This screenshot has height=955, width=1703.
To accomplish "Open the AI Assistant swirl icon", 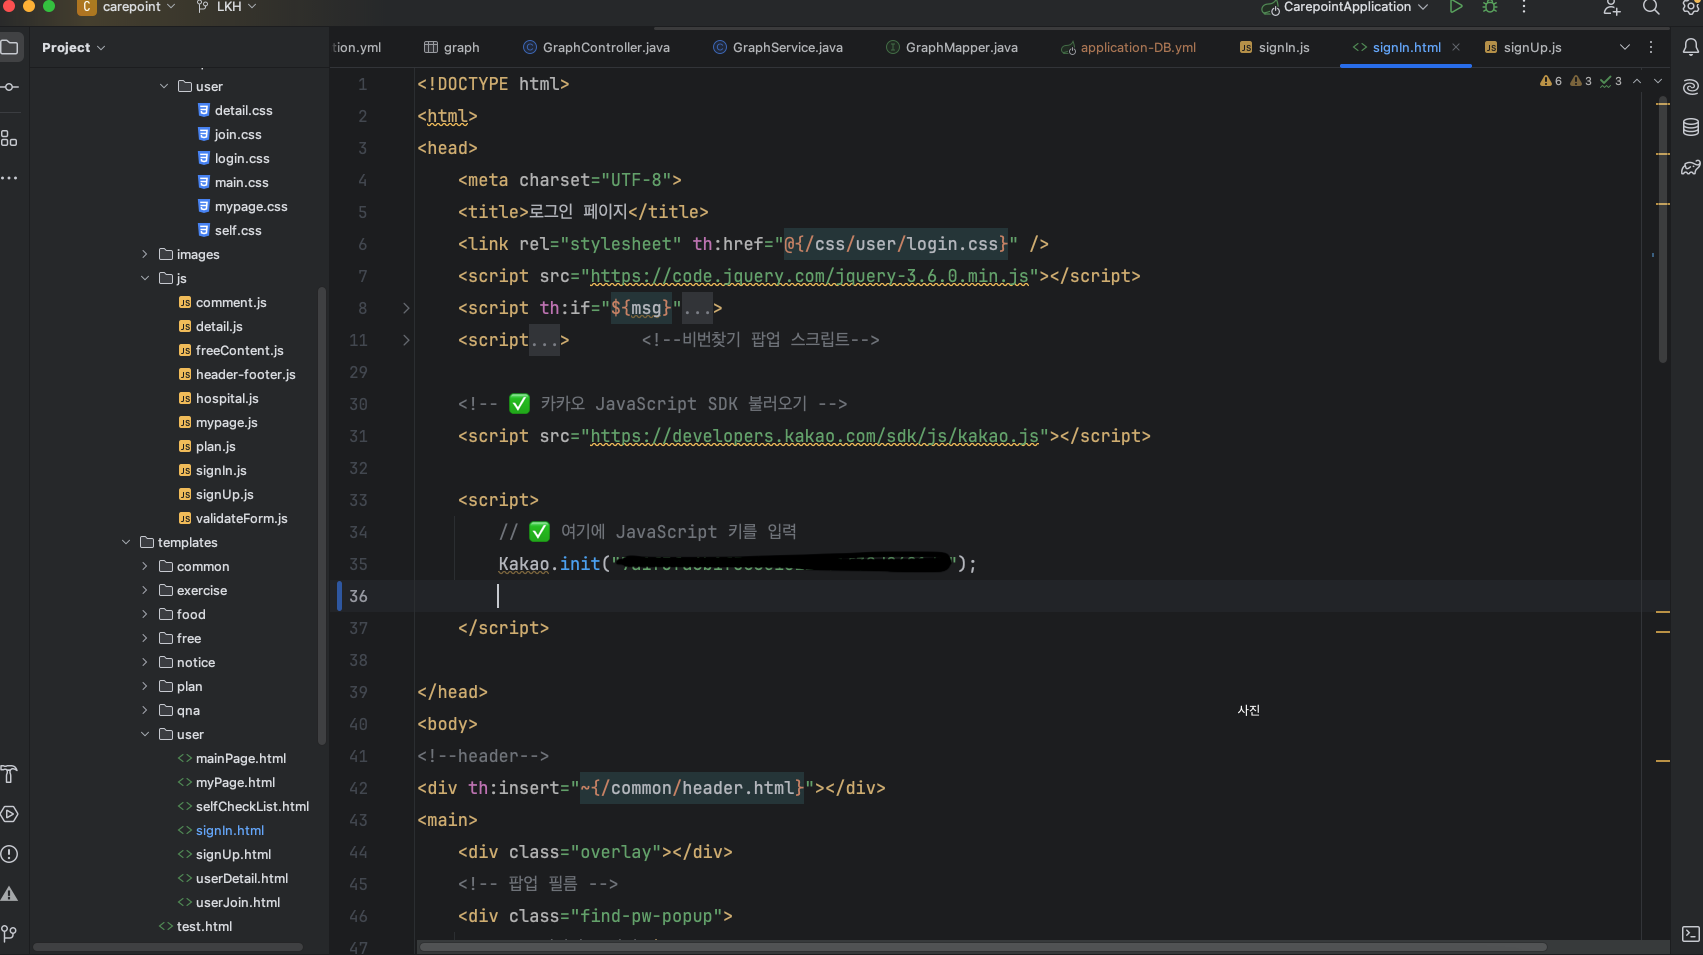I will tap(1691, 87).
